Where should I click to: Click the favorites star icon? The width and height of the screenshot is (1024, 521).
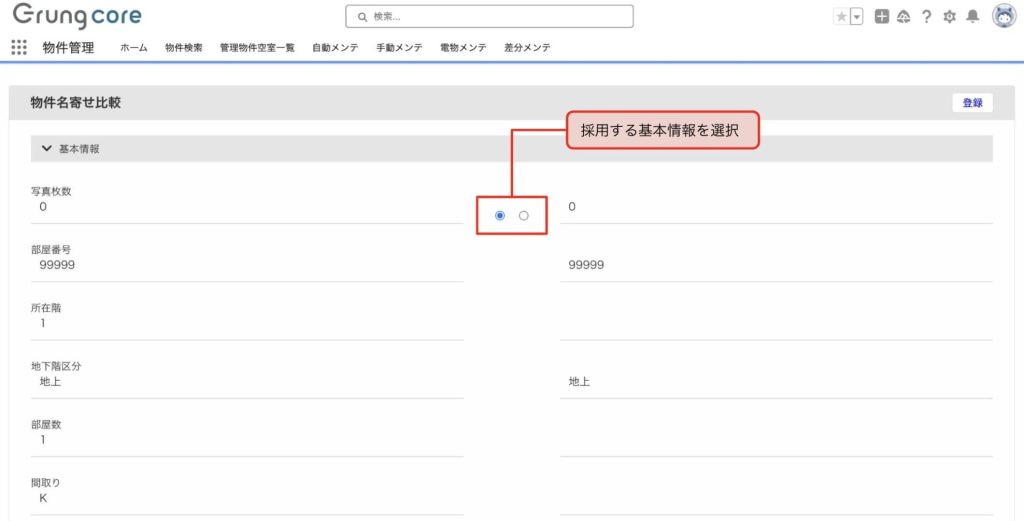841,17
